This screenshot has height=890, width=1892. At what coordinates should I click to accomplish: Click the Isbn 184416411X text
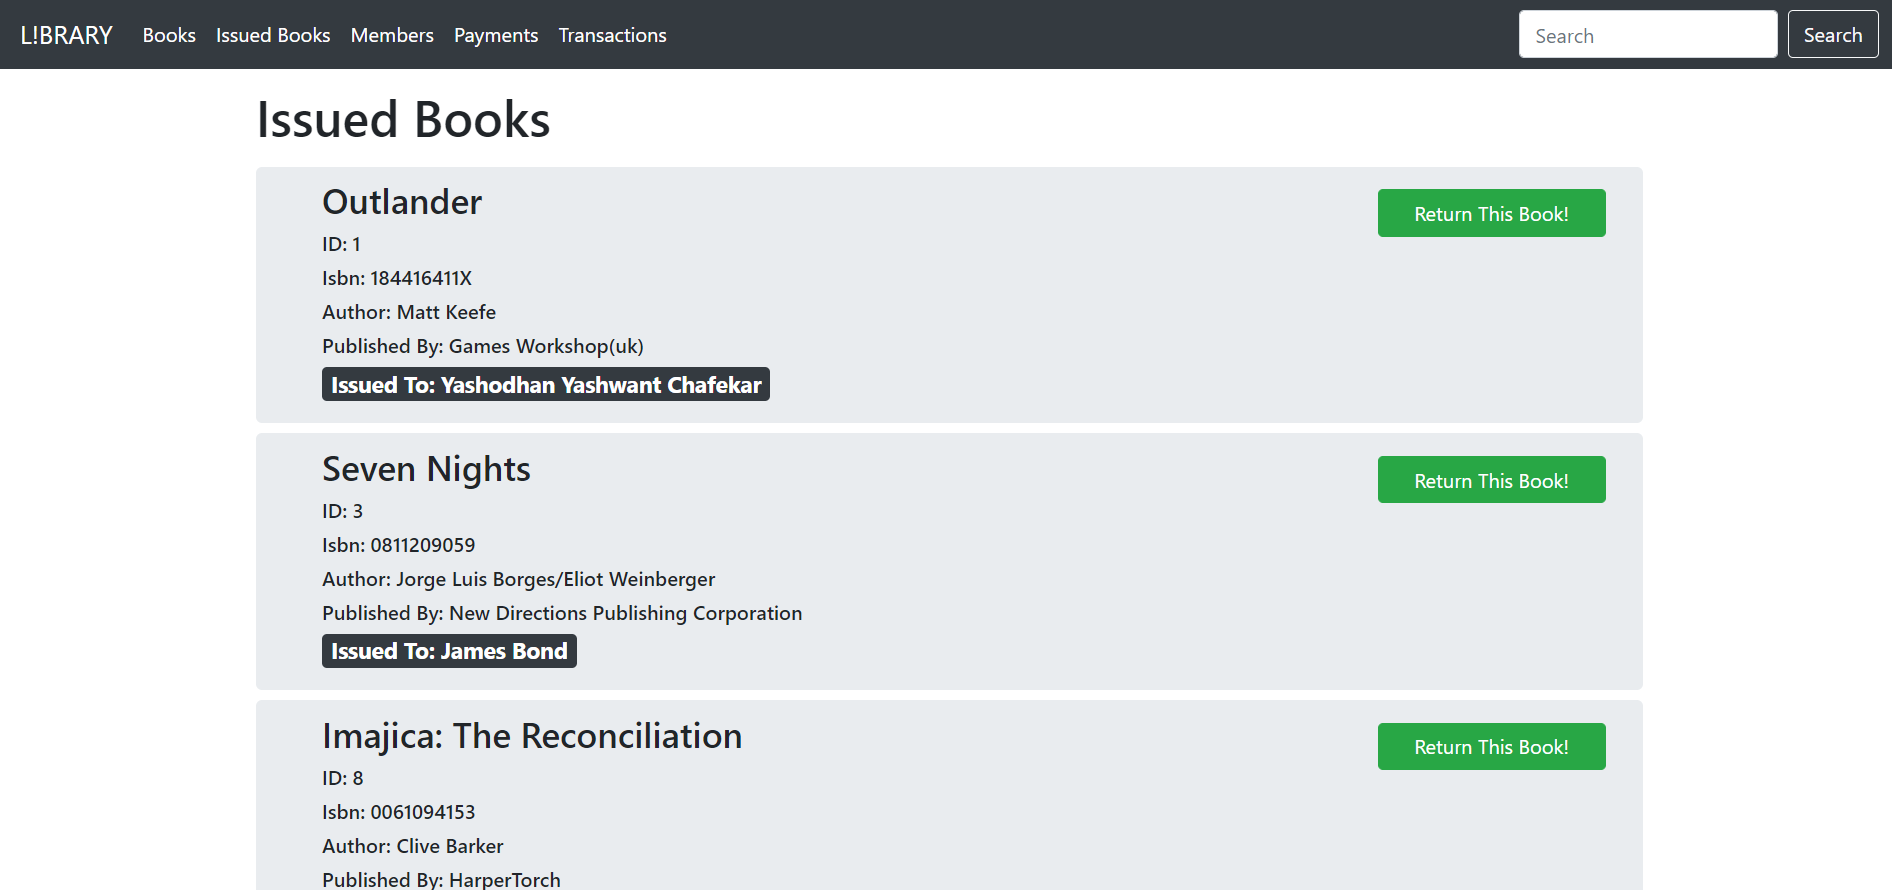click(397, 278)
